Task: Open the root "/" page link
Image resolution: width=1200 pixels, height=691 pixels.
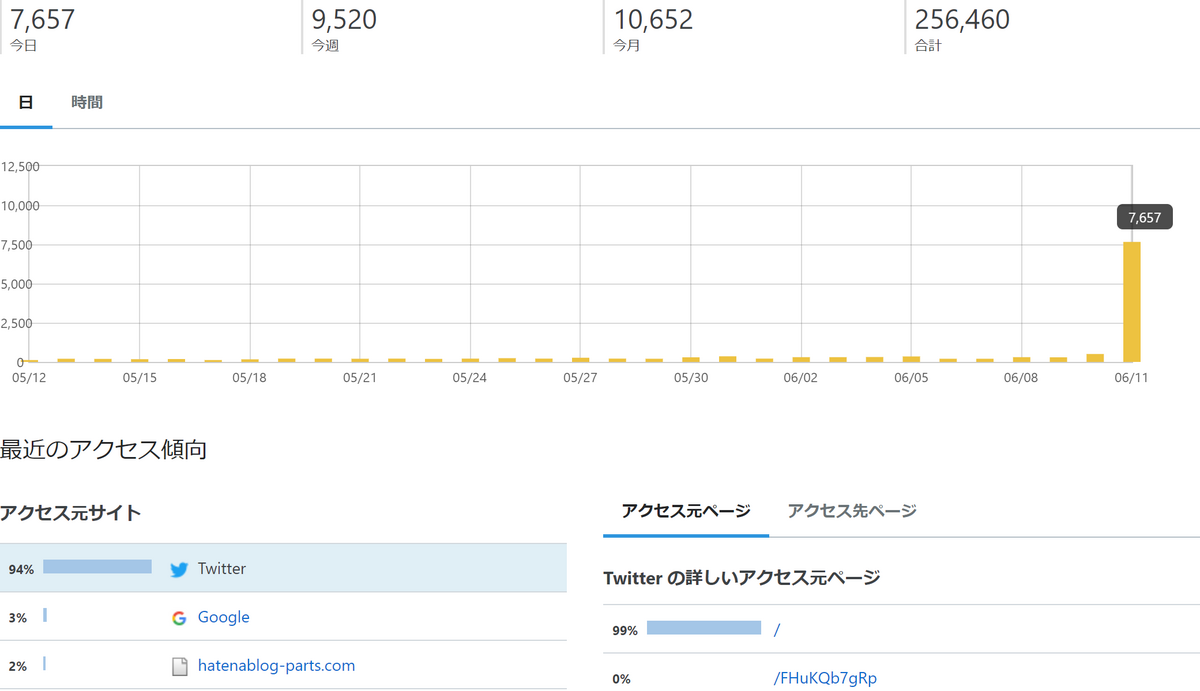Action: pyautogui.click(x=777, y=629)
